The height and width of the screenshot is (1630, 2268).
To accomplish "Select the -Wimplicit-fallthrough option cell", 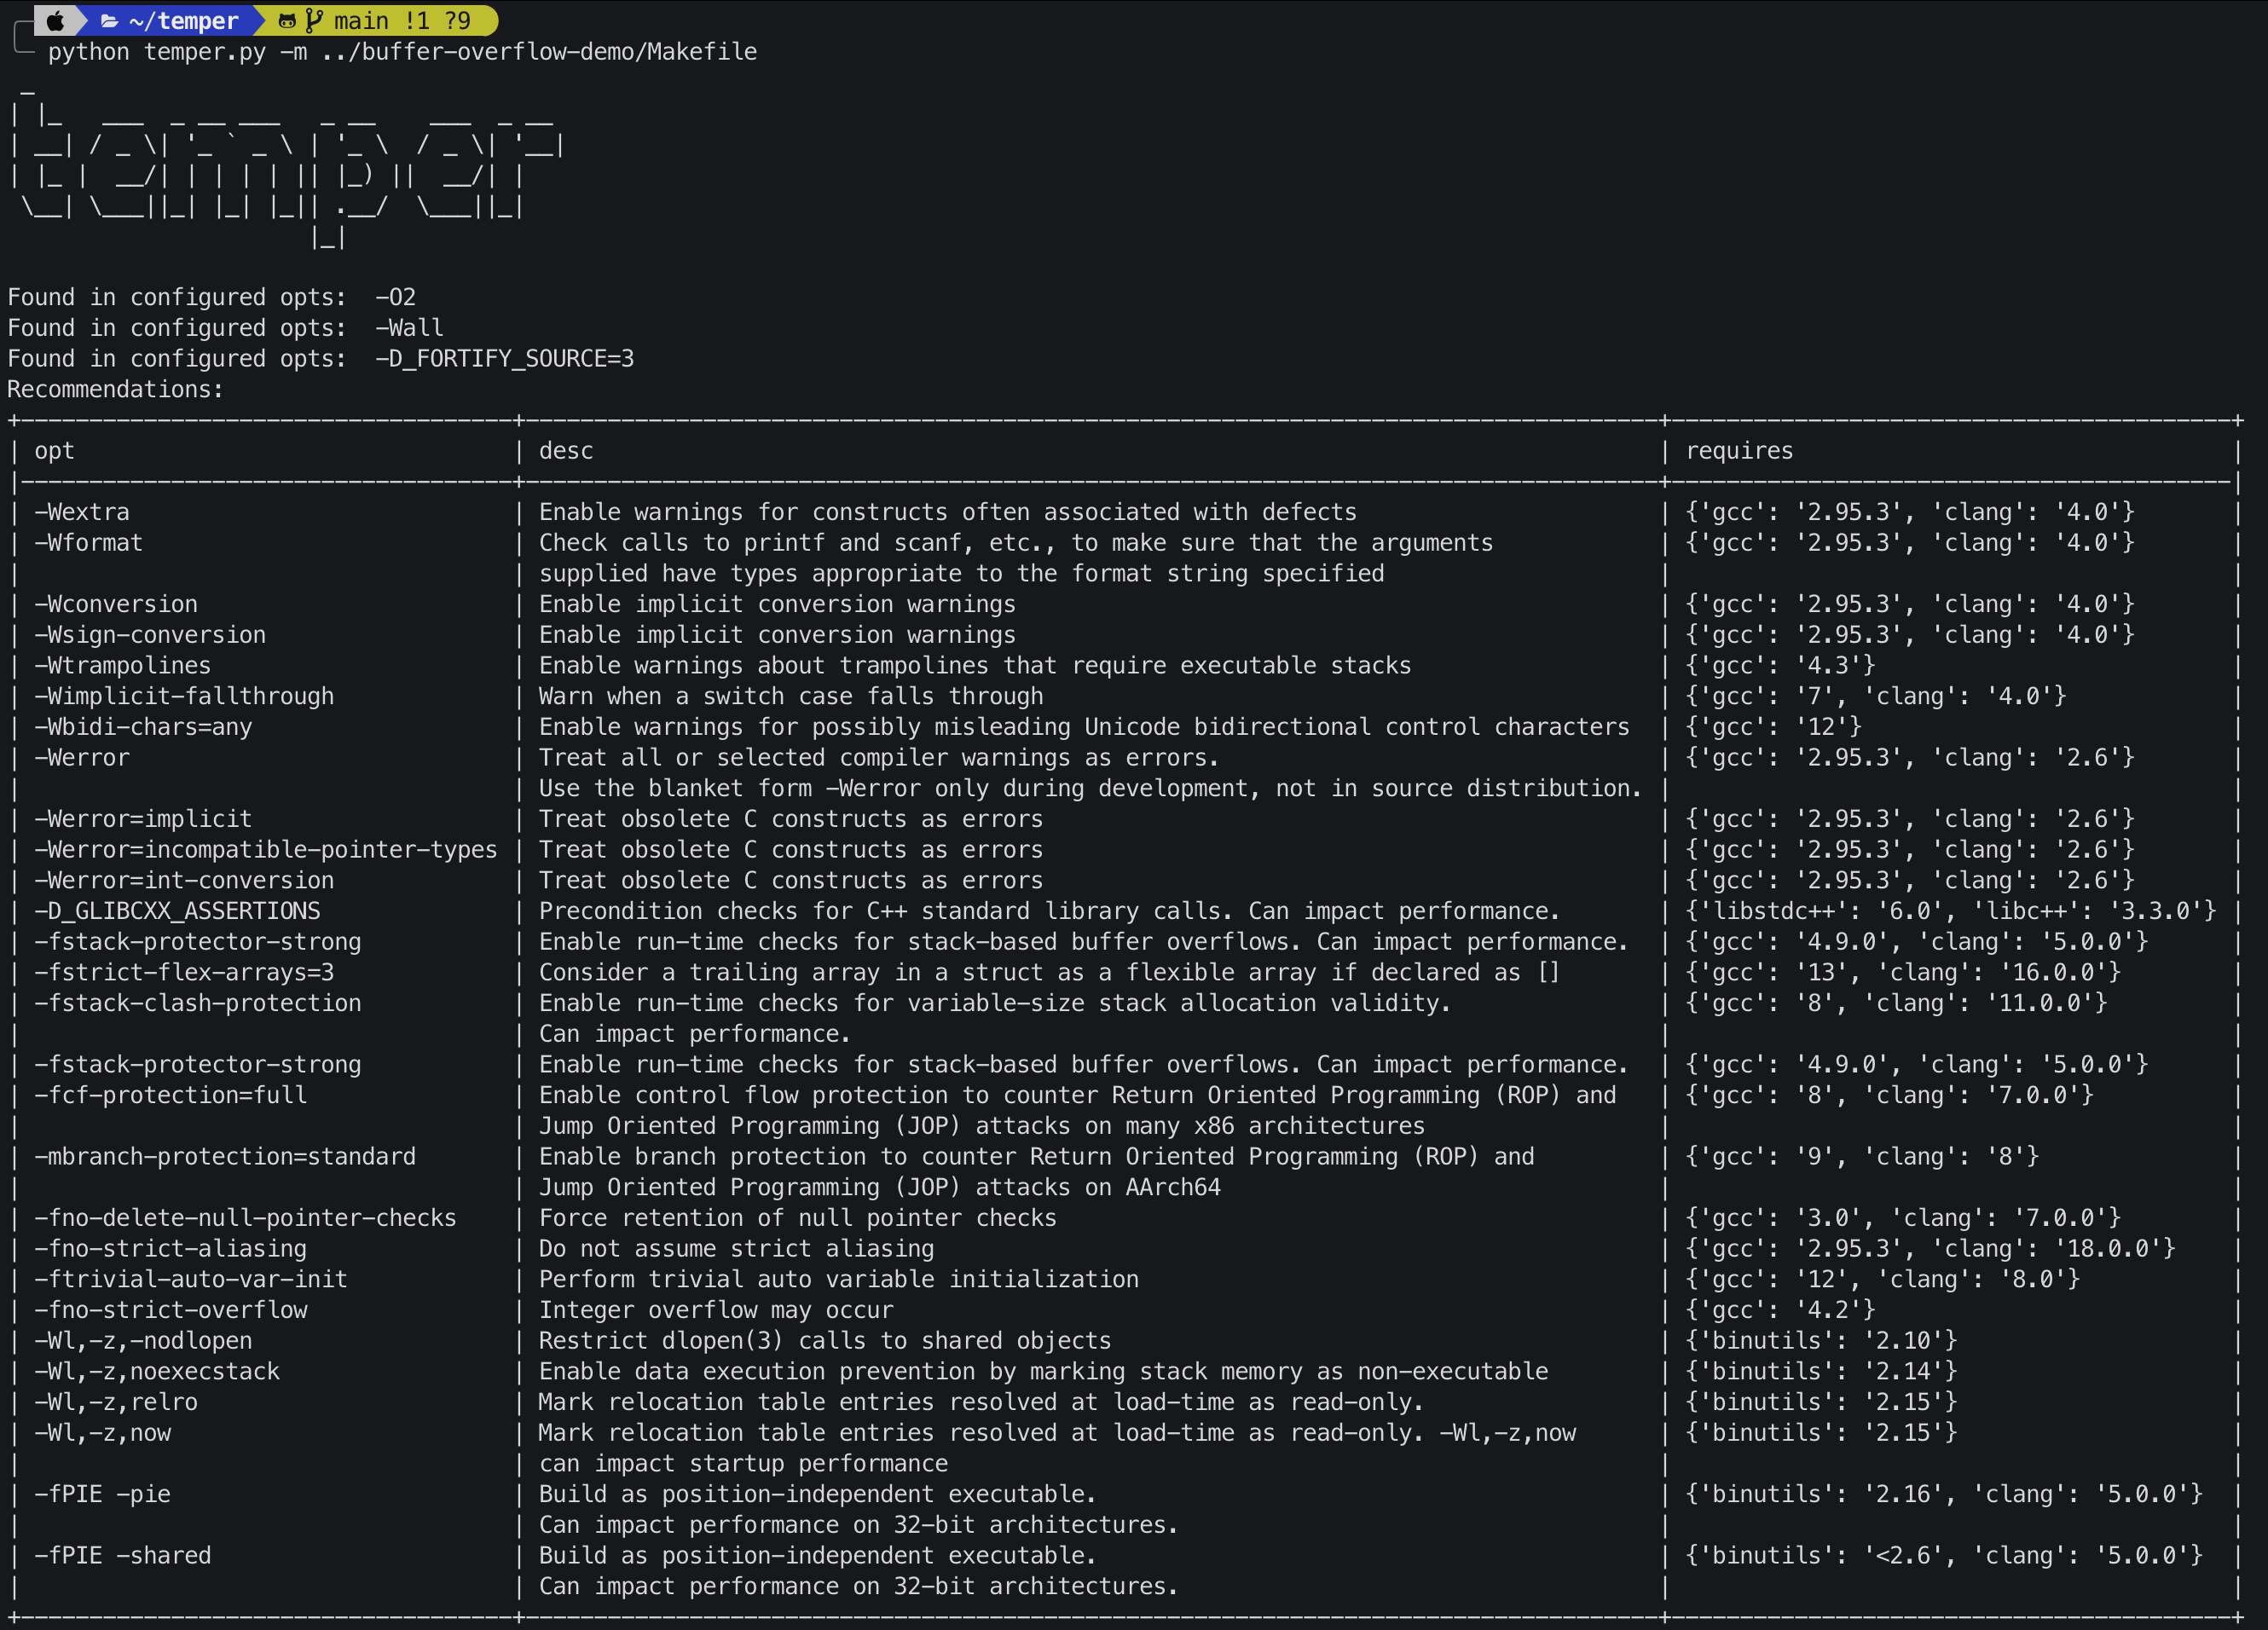I will click(184, 697).
